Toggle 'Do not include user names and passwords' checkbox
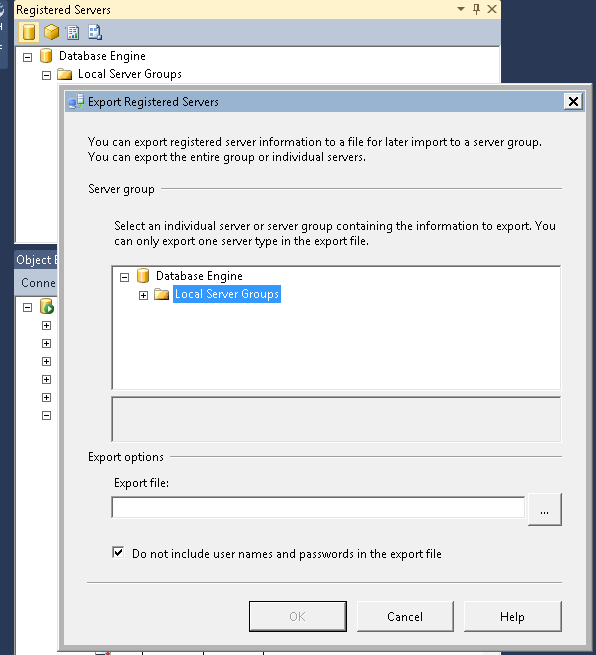The width and height of the screenshot is (596, 655). pyautogui.click(x=118, y=553)
